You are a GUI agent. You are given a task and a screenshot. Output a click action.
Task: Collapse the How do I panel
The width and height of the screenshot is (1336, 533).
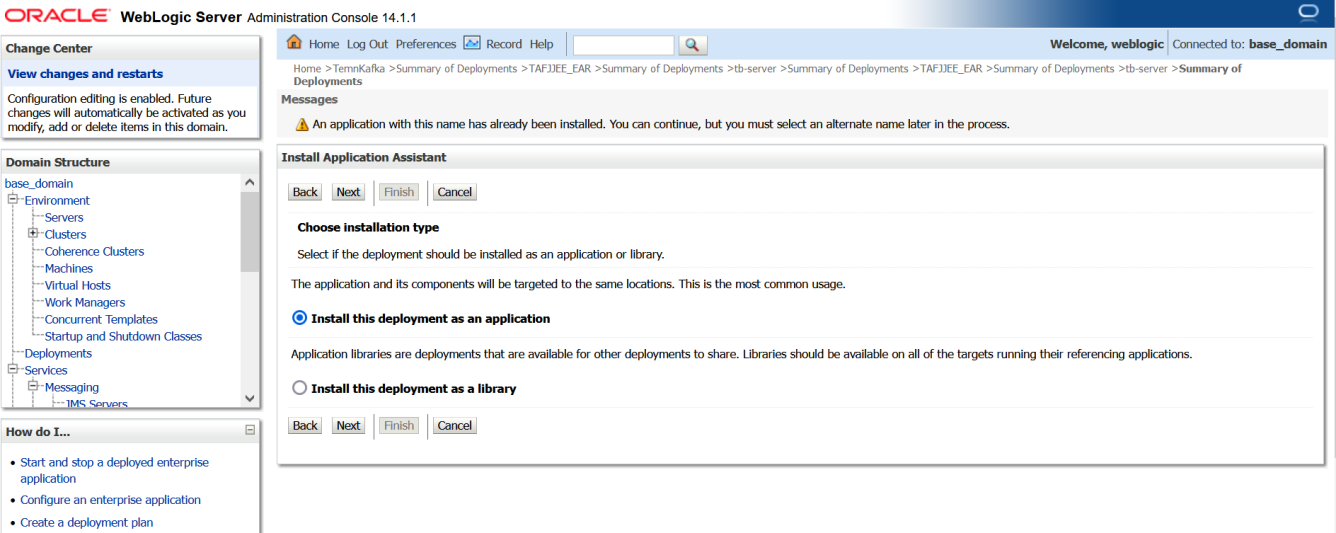click(x=250, y=431)
